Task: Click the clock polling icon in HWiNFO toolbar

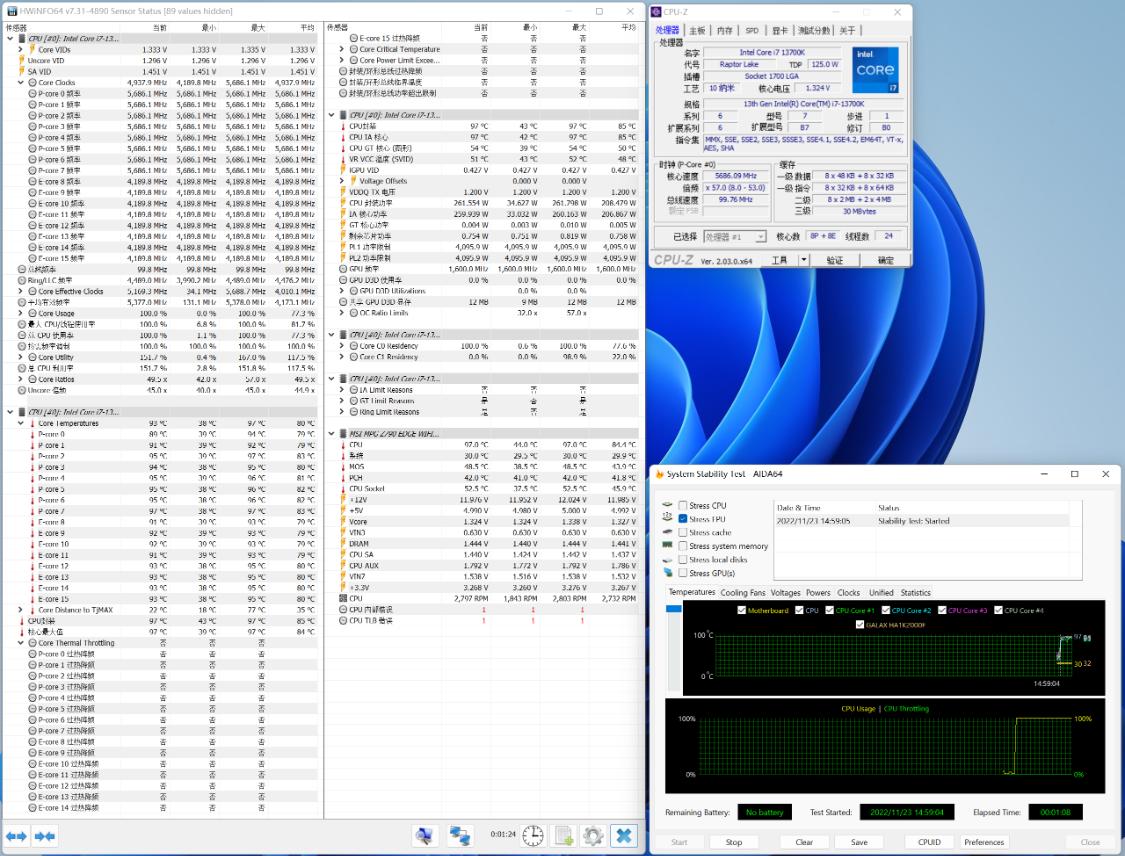Action: (532, 836)
